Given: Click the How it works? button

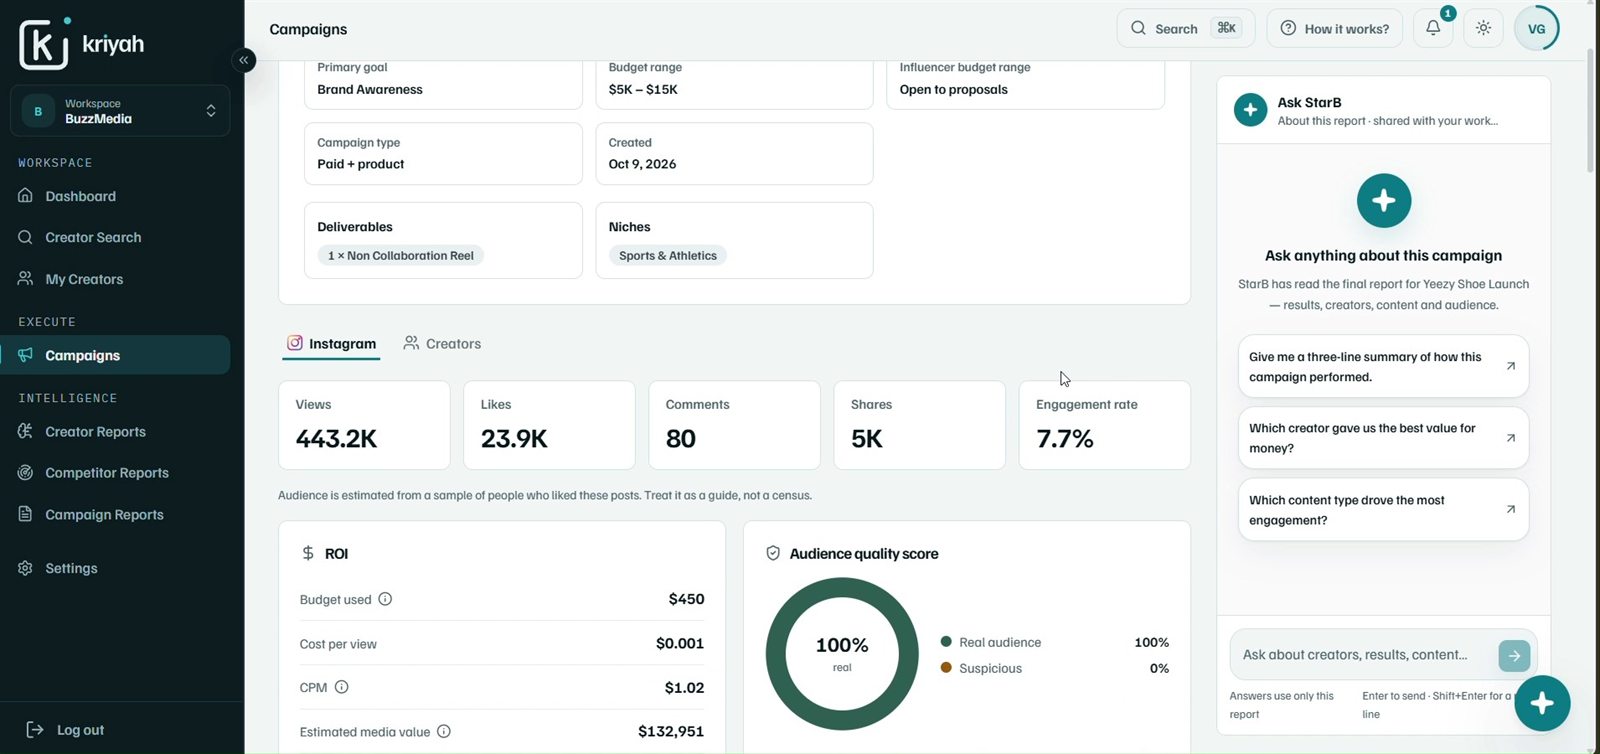Looking at the screenshot, I should click(1335, 28).
